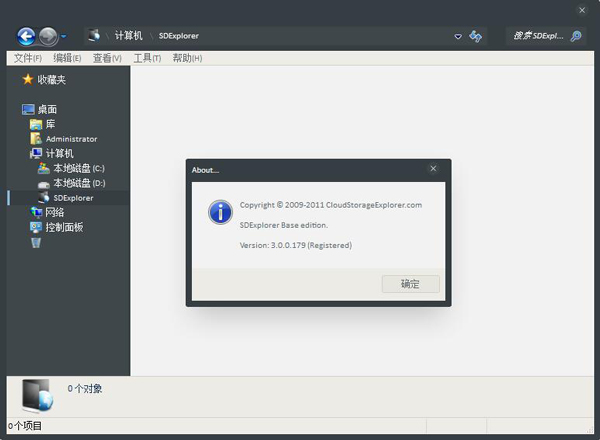
Task: Click the refresh icon in address bar
Action: click(475, 36)
